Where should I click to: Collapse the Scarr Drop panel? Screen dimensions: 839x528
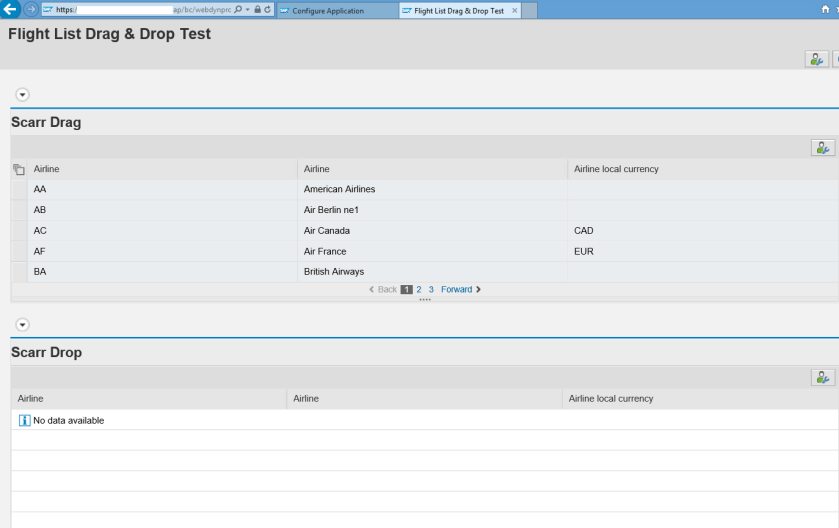pyautogui.click(x=22, y=324)
